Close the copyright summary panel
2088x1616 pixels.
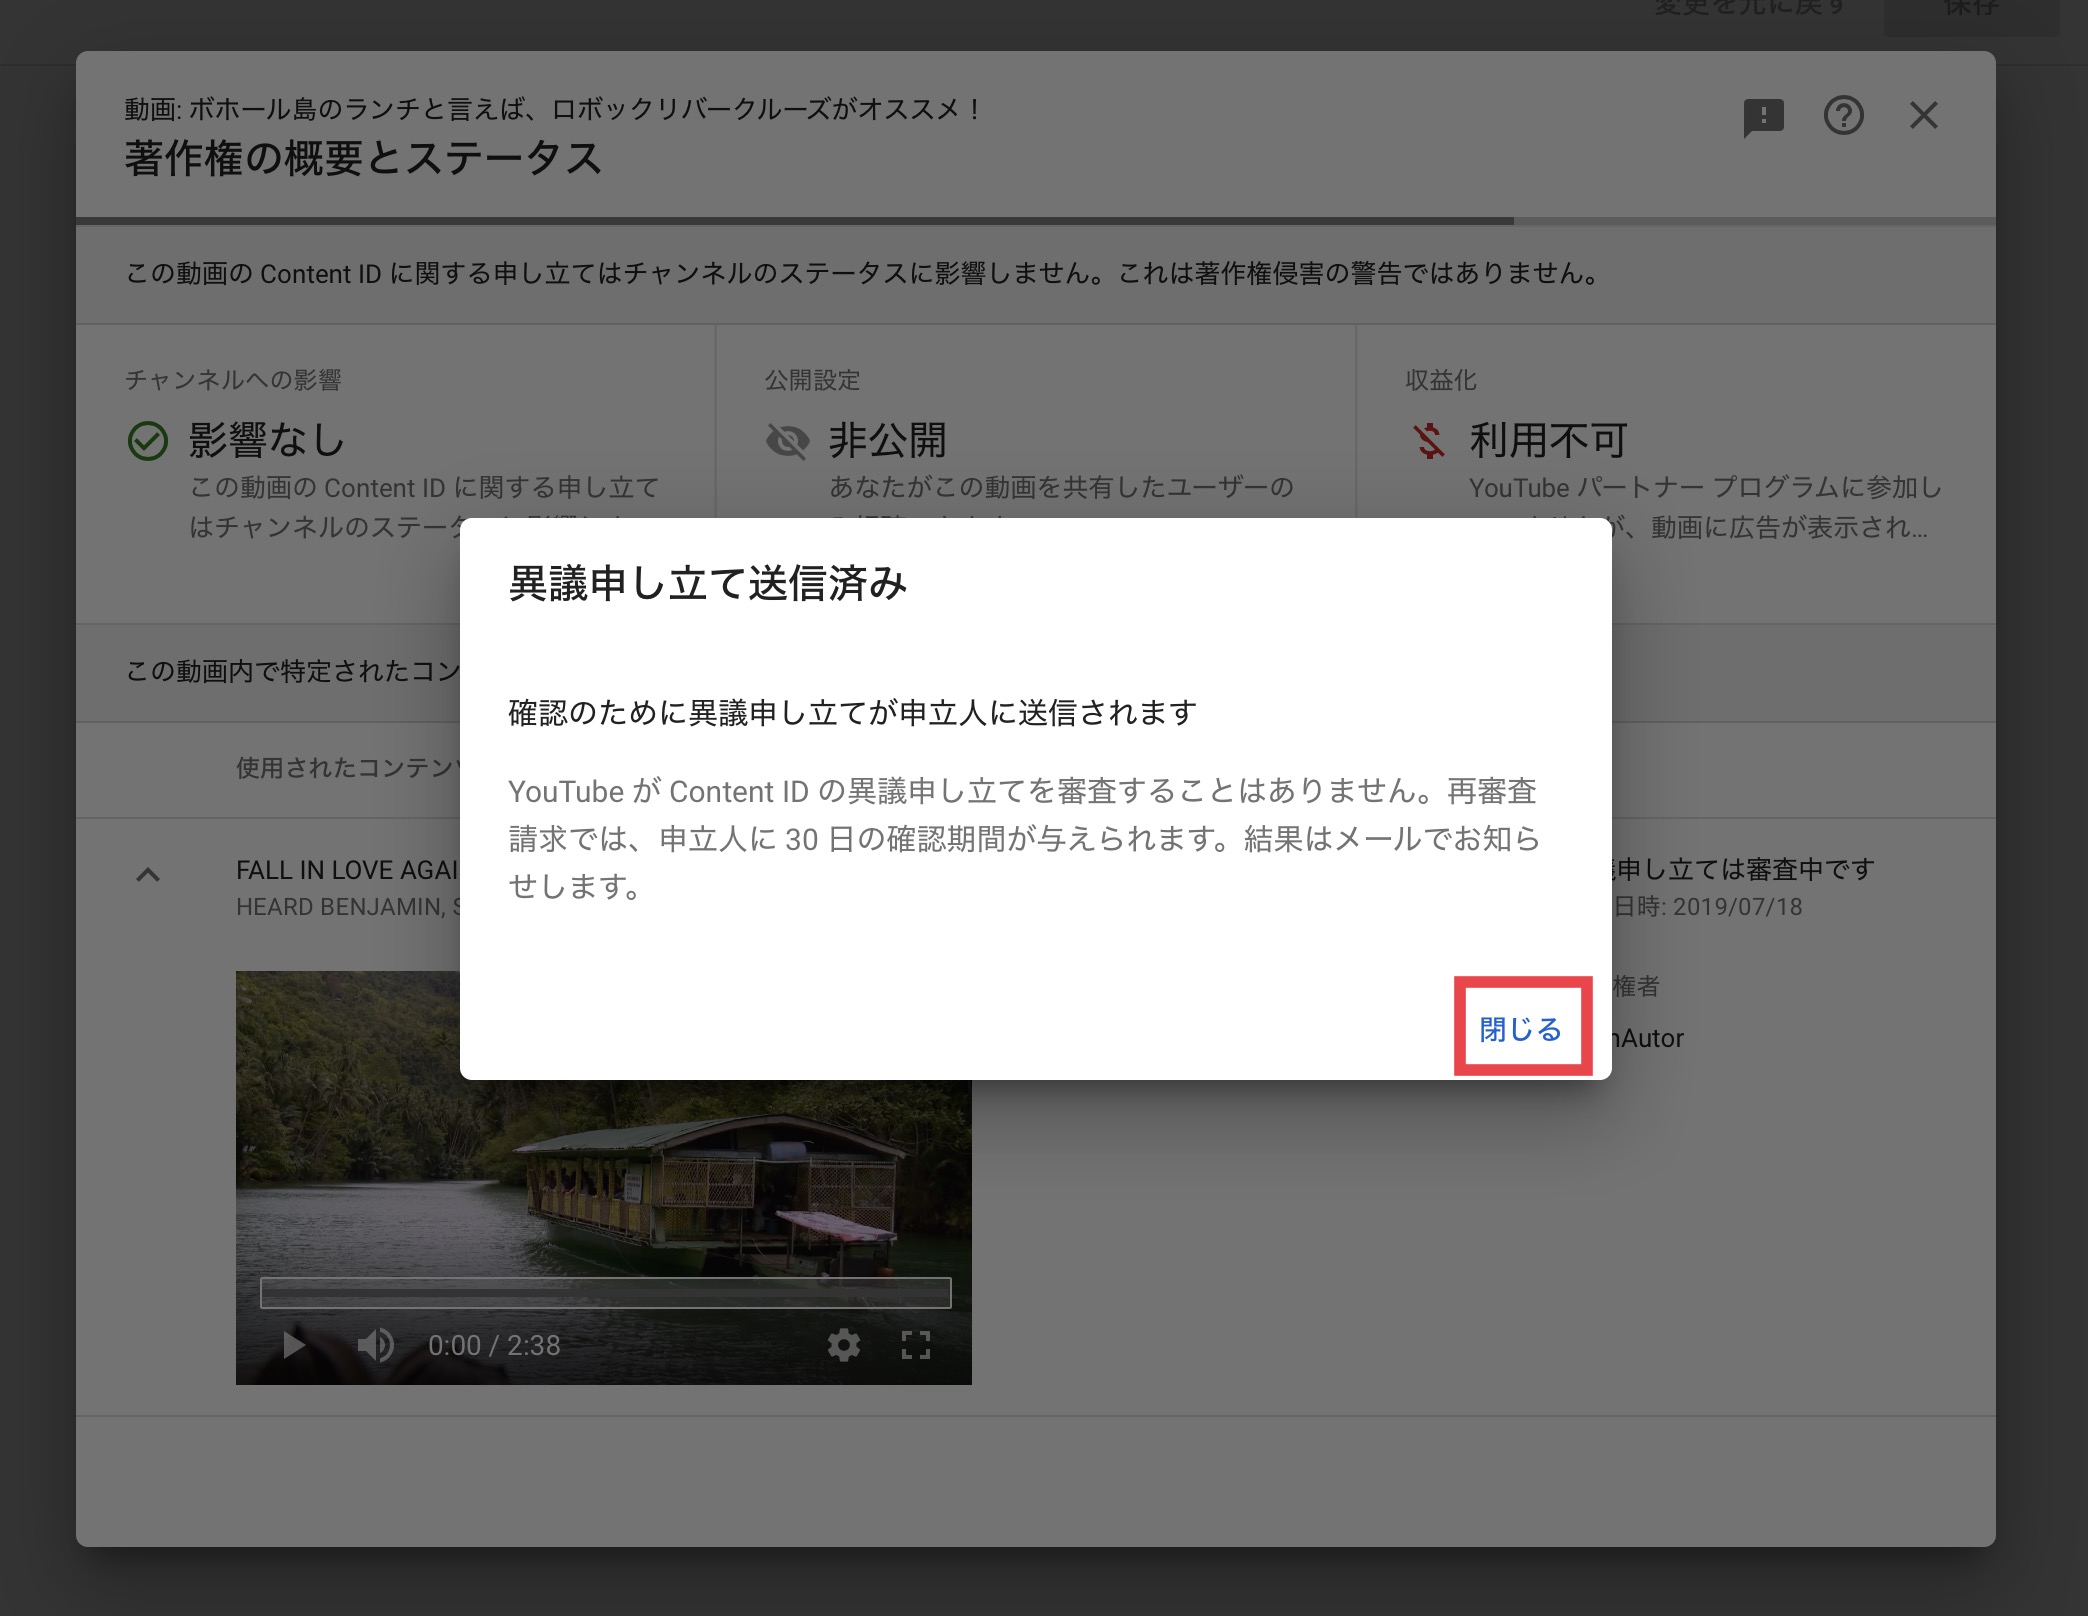click(x=1923, y=116)
